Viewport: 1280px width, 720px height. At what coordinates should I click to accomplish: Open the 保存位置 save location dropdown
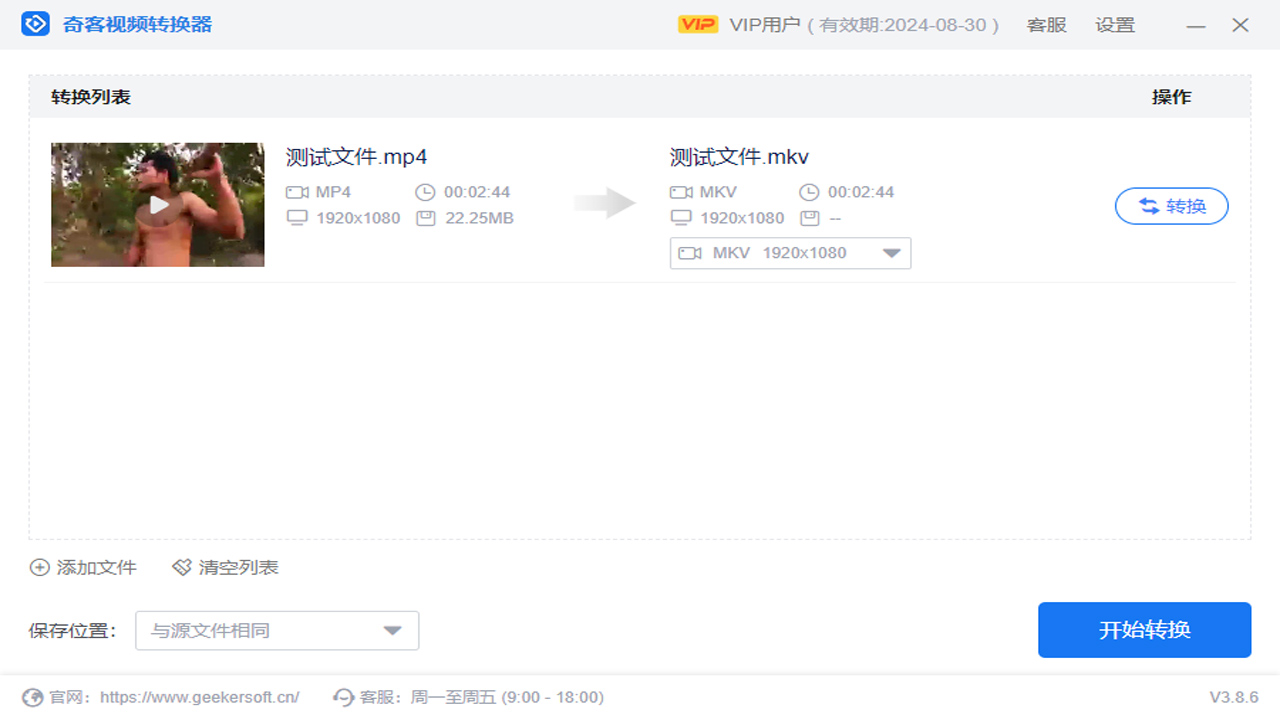coord(277,630)
